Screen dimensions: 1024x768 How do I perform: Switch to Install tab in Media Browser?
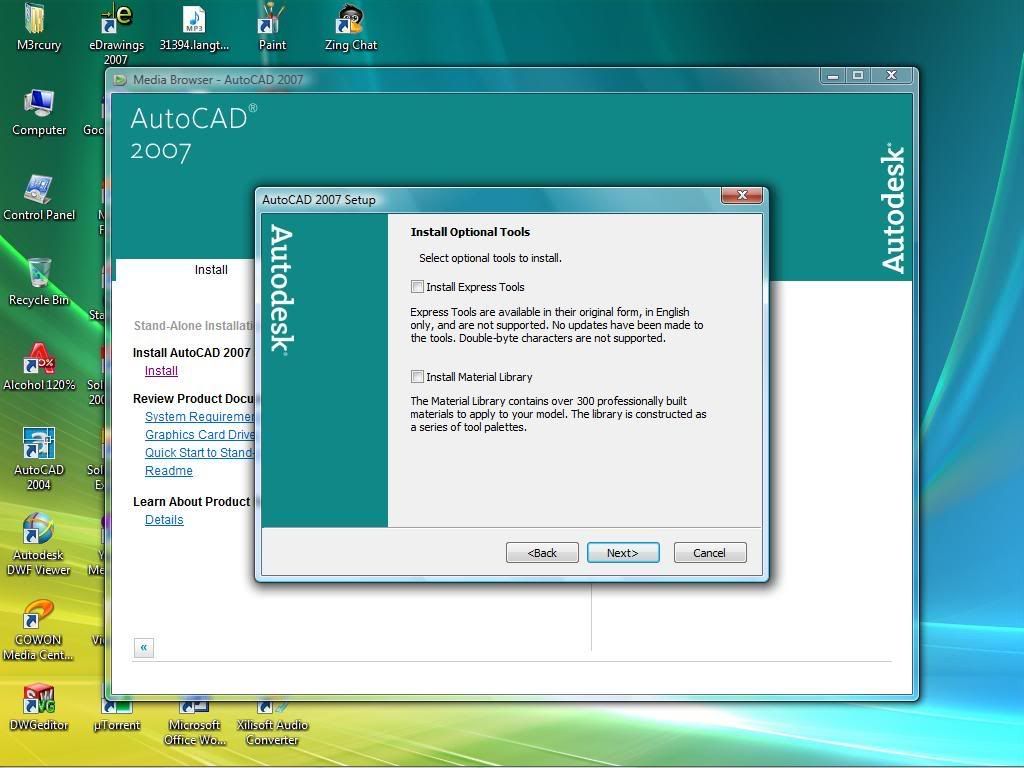pos(211,270)
